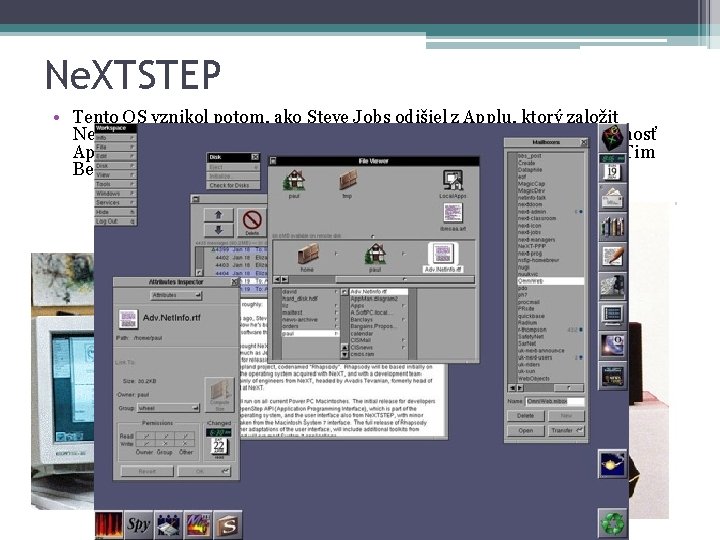This screenshot has height=540, width=720.
Task: Click the Compute Size folder button
Action: [x=219, y=395]
